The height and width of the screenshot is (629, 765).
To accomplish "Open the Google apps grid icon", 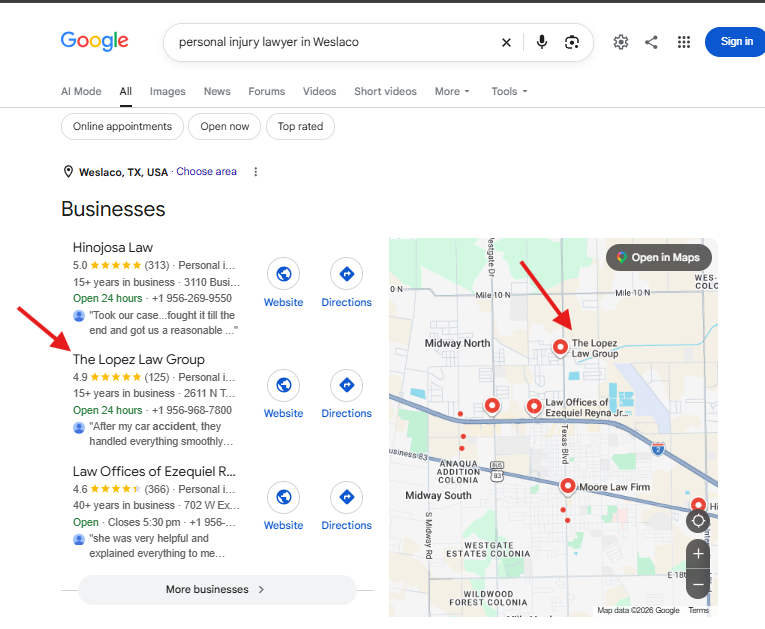I will tap(684, 42).
